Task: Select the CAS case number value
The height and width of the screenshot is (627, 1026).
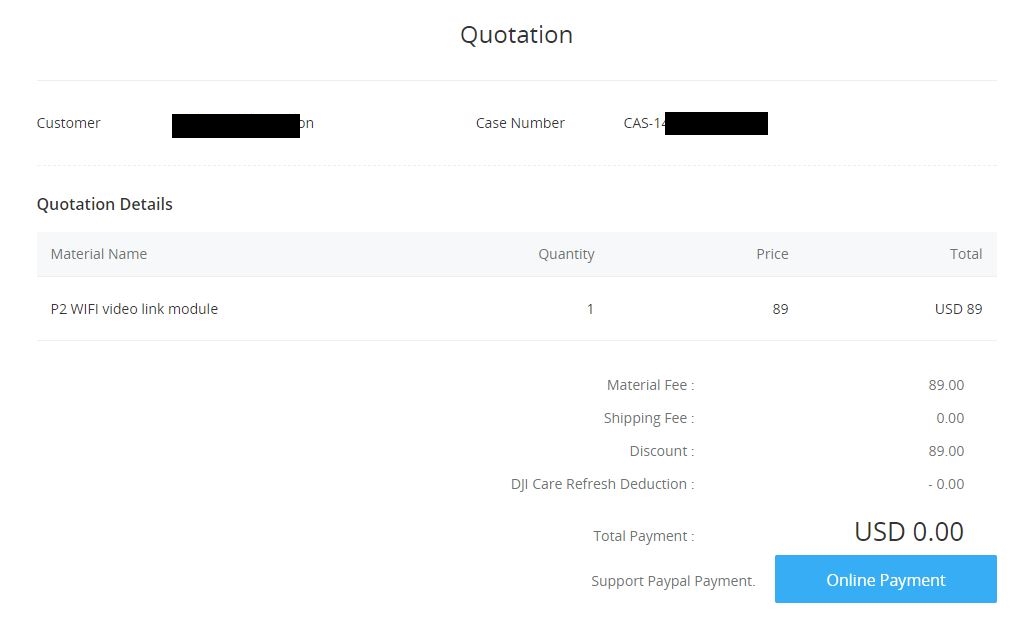Action: click(696, 123)
